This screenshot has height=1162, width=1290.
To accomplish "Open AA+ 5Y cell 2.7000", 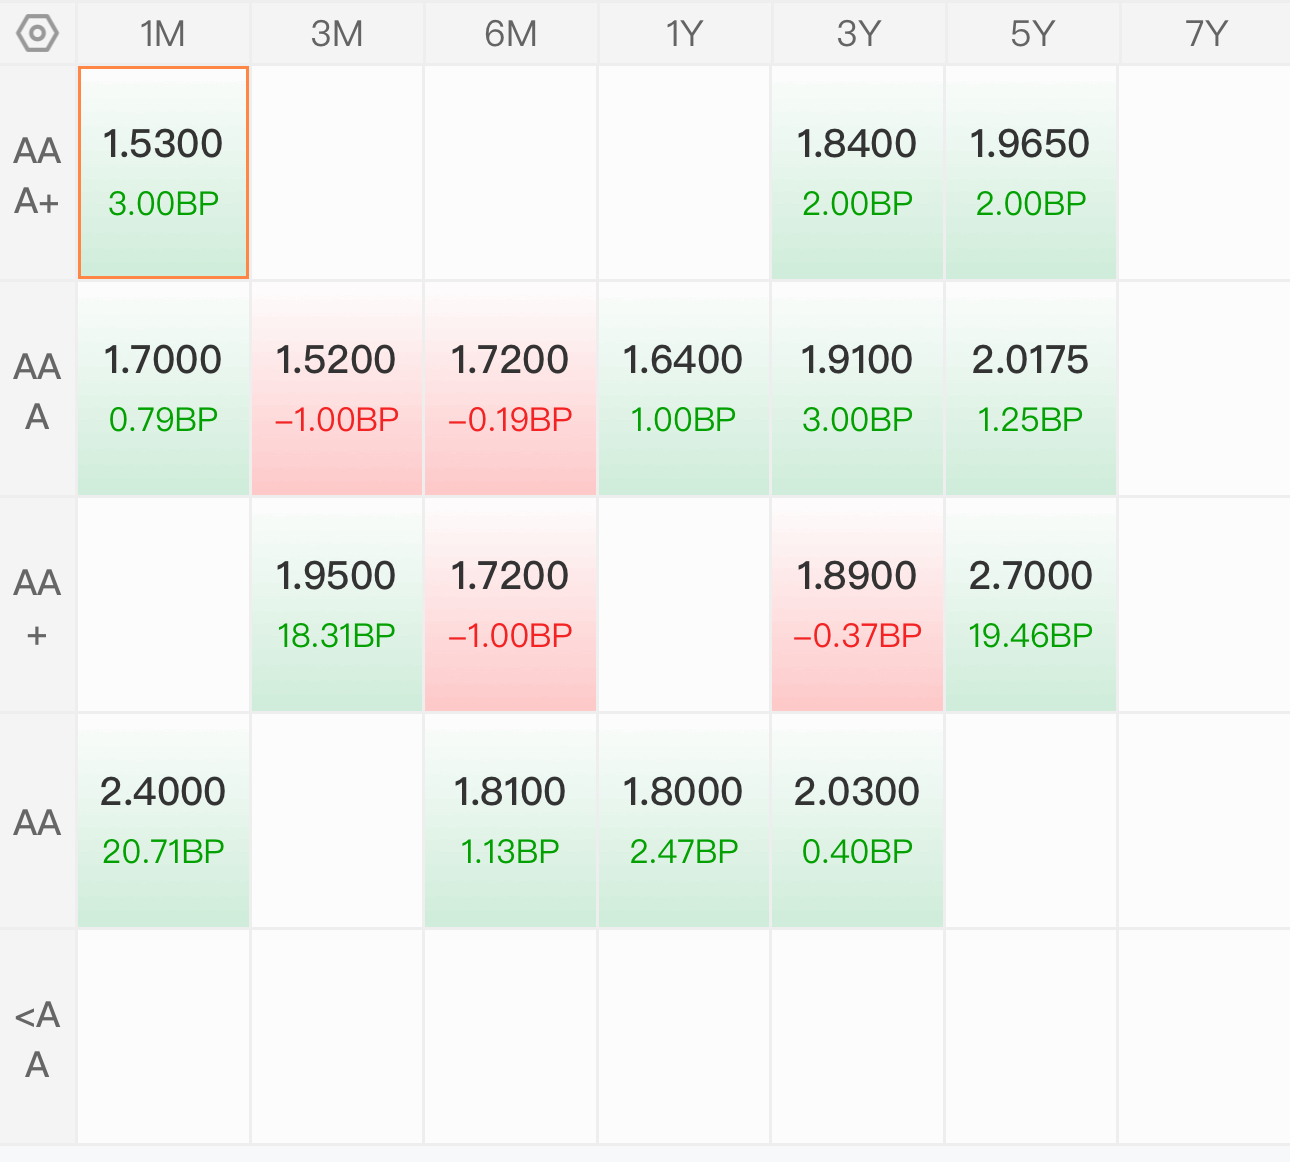I will [1030, 605].
